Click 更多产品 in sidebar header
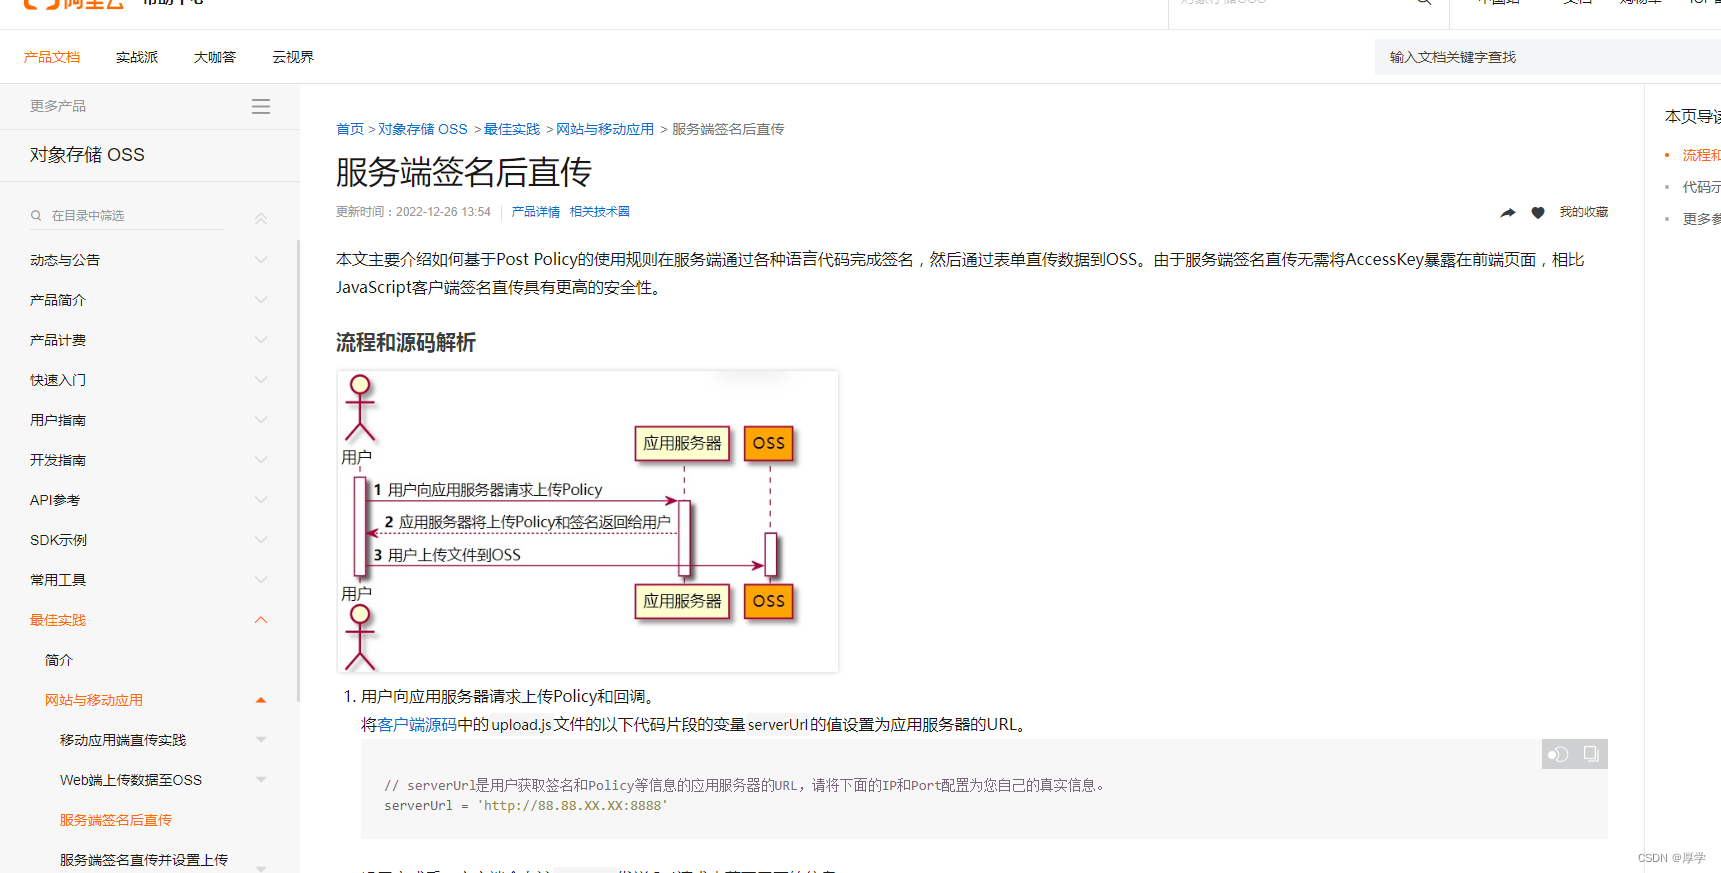1721x873 pixels. pos(58,106)
